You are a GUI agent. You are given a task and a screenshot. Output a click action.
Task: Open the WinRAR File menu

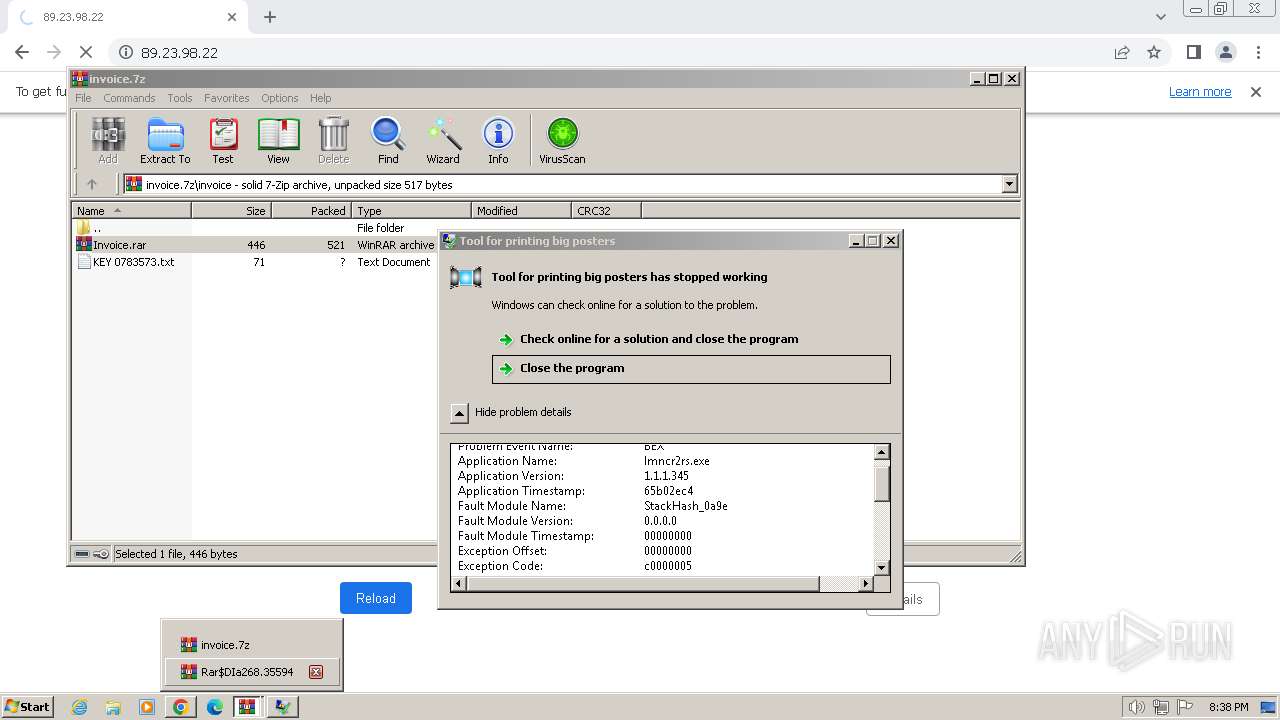(83, 98)
